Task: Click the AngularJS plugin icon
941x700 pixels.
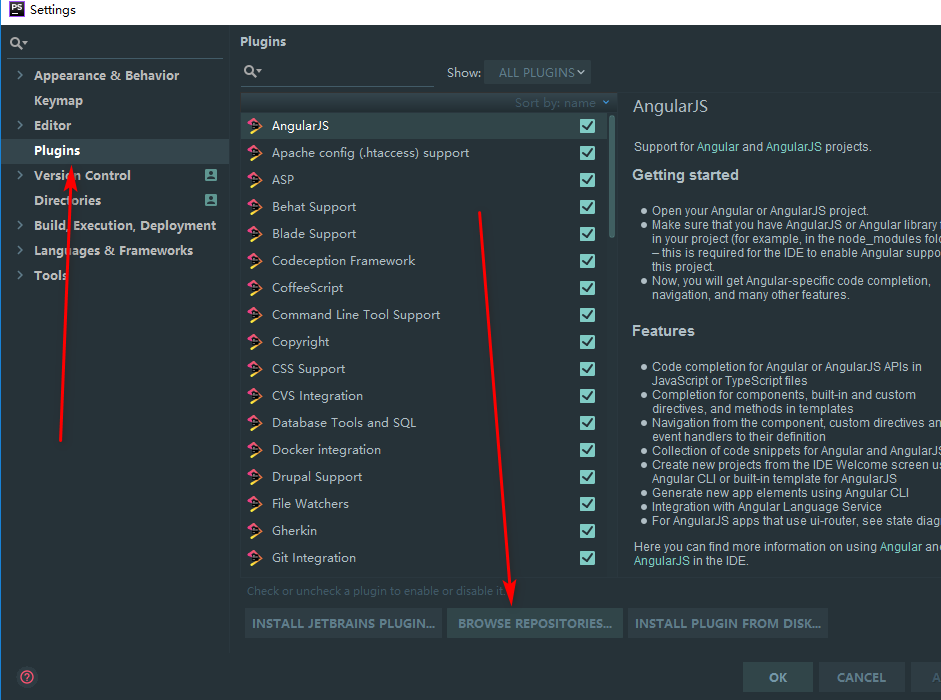Action: point(255,126)
